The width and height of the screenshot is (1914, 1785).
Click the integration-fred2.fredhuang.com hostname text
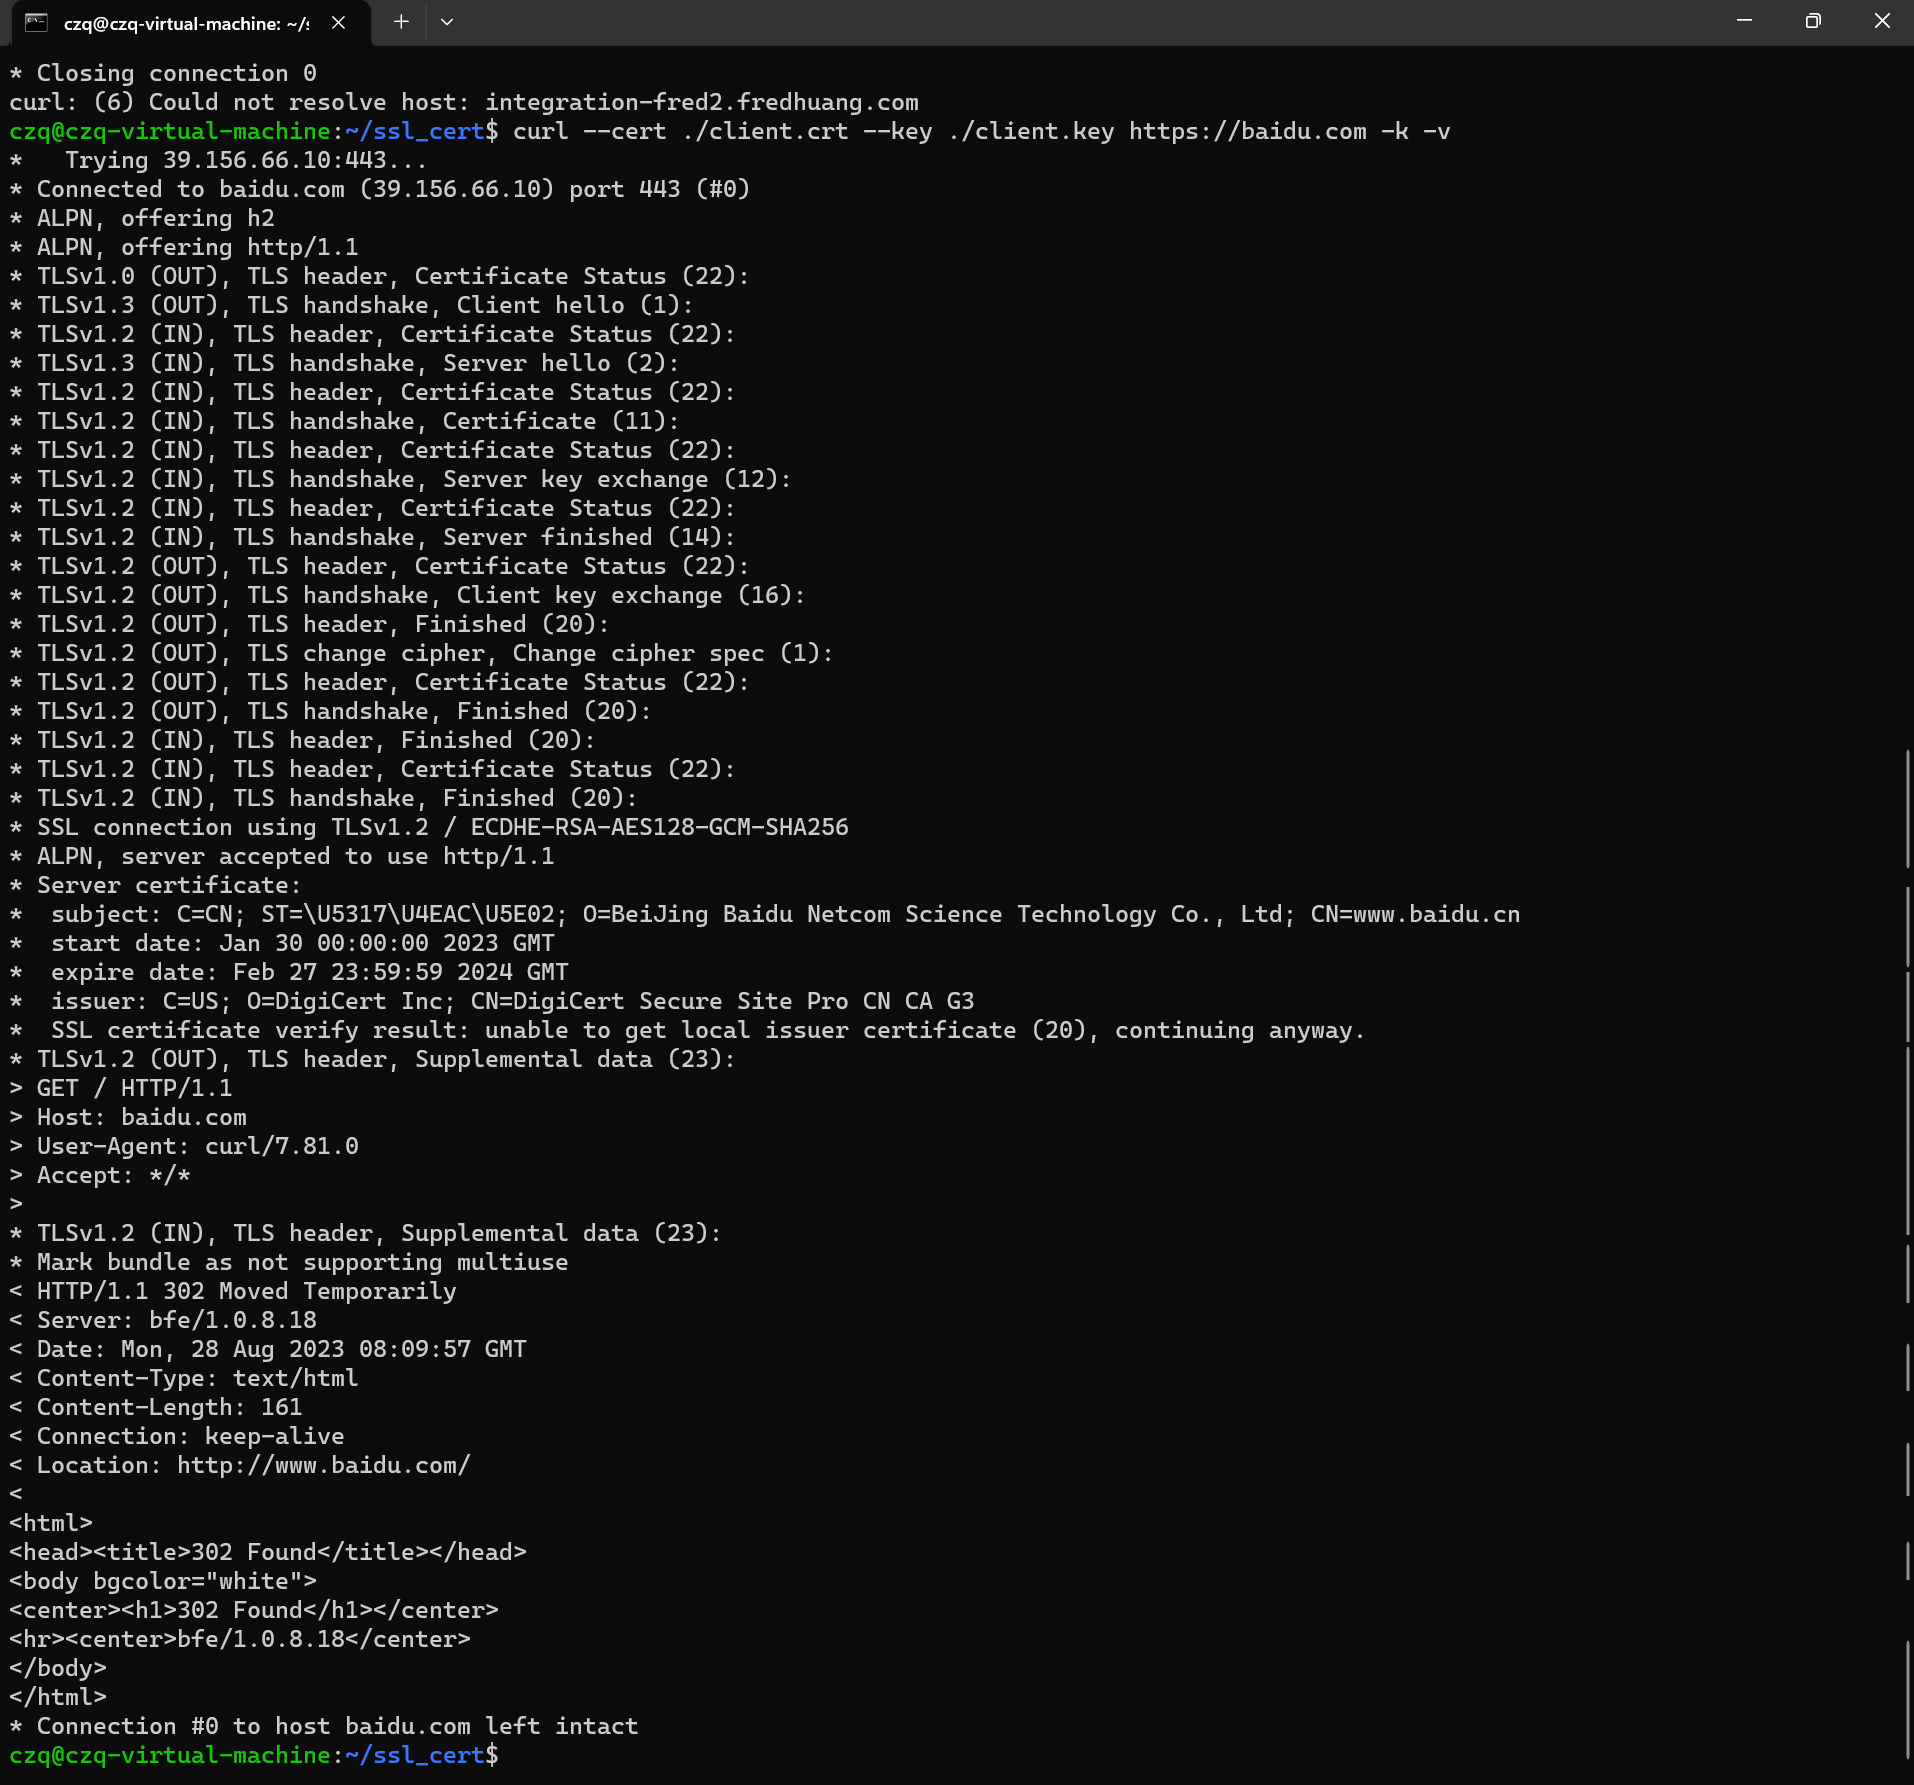pyautogui.click(x=701, y=102)
